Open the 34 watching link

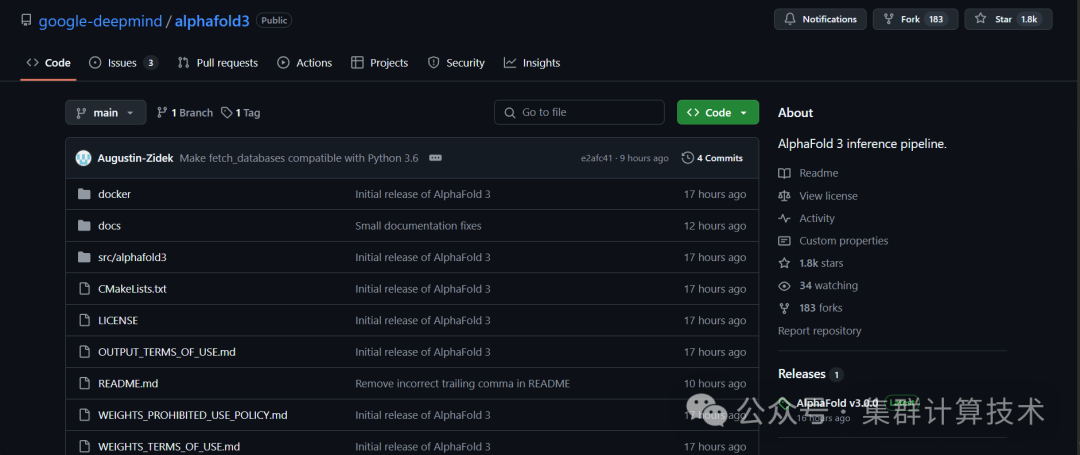(x=829, y=286)
